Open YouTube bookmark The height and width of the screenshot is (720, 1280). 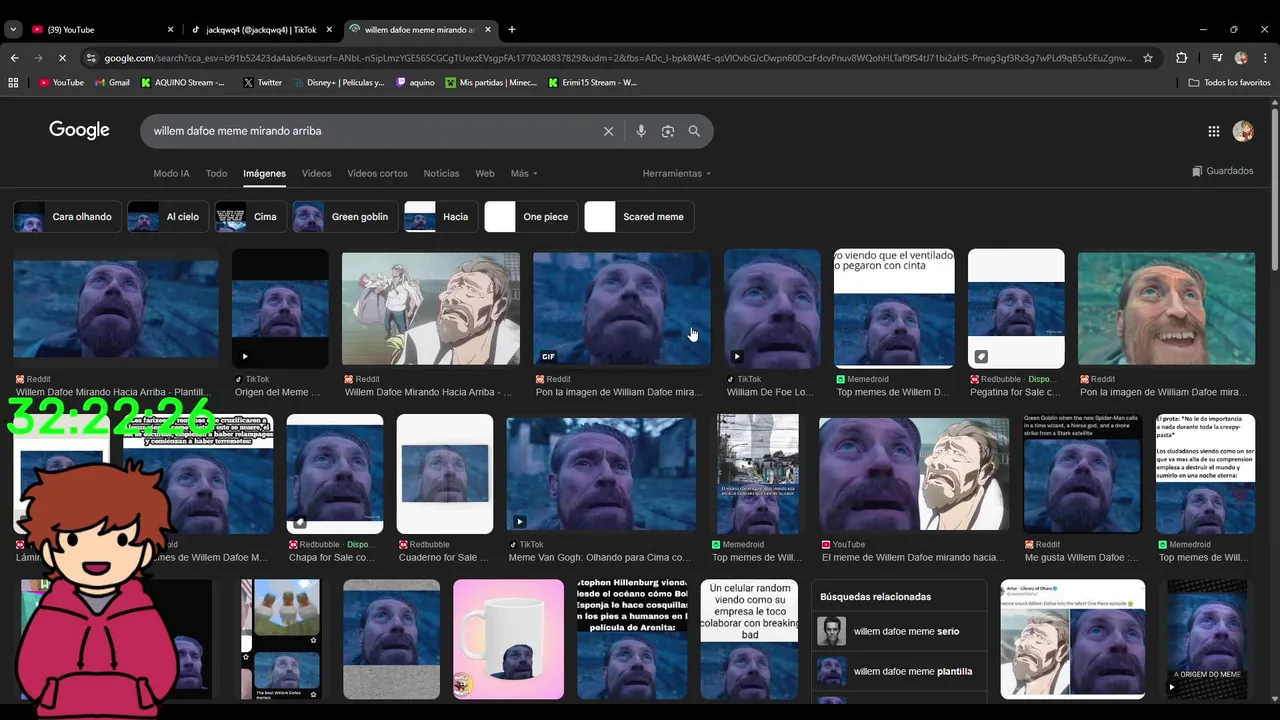[61, 83]
